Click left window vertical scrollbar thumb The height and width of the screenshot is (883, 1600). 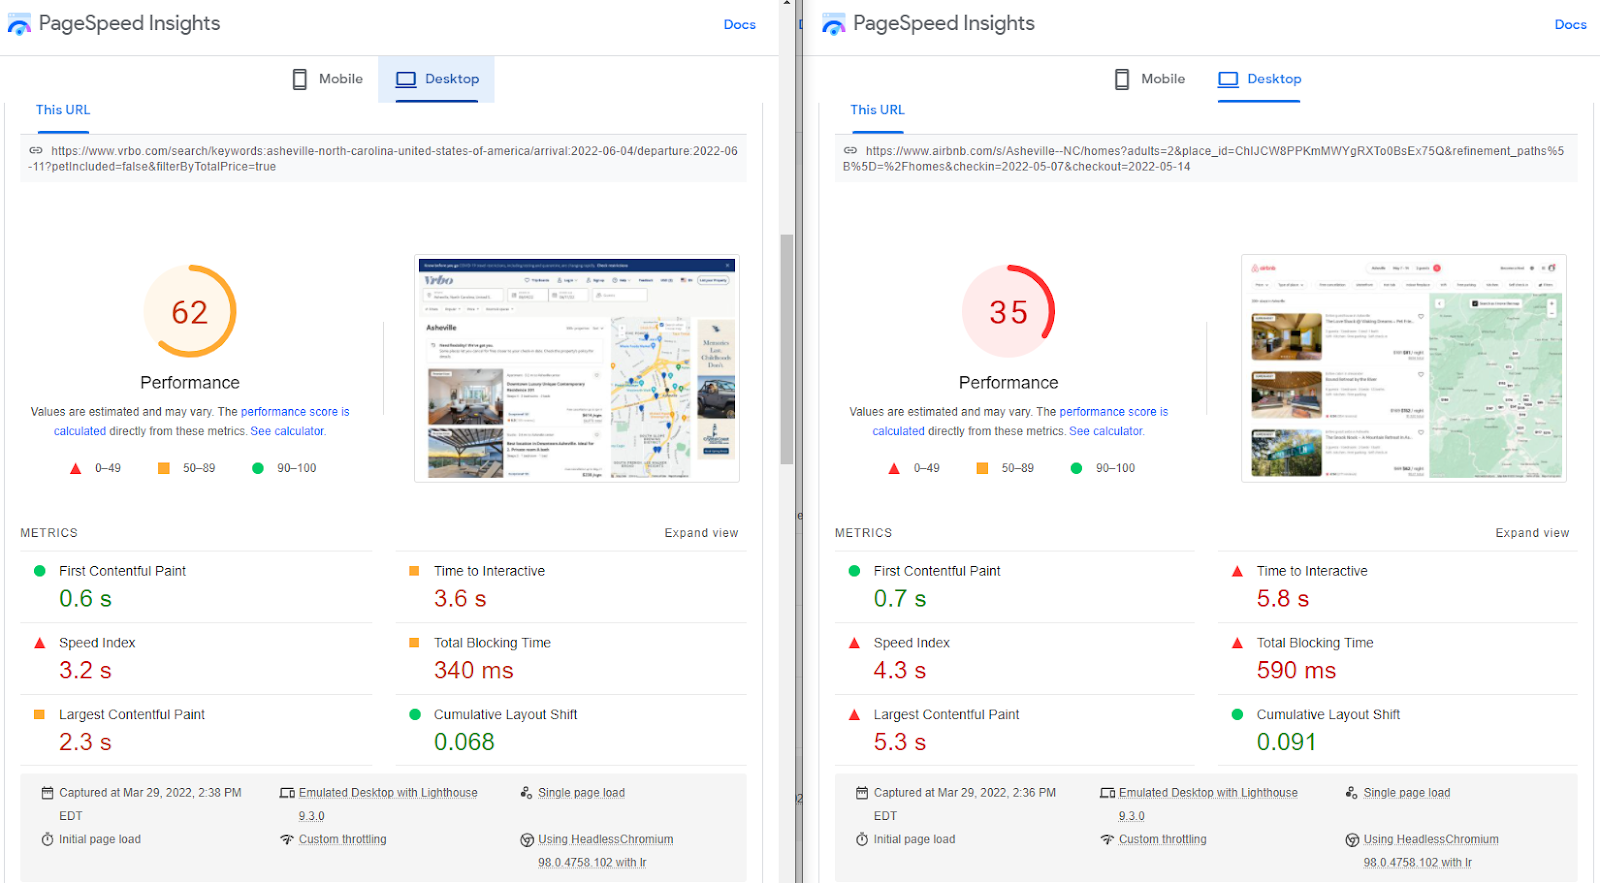pos(787,350)
